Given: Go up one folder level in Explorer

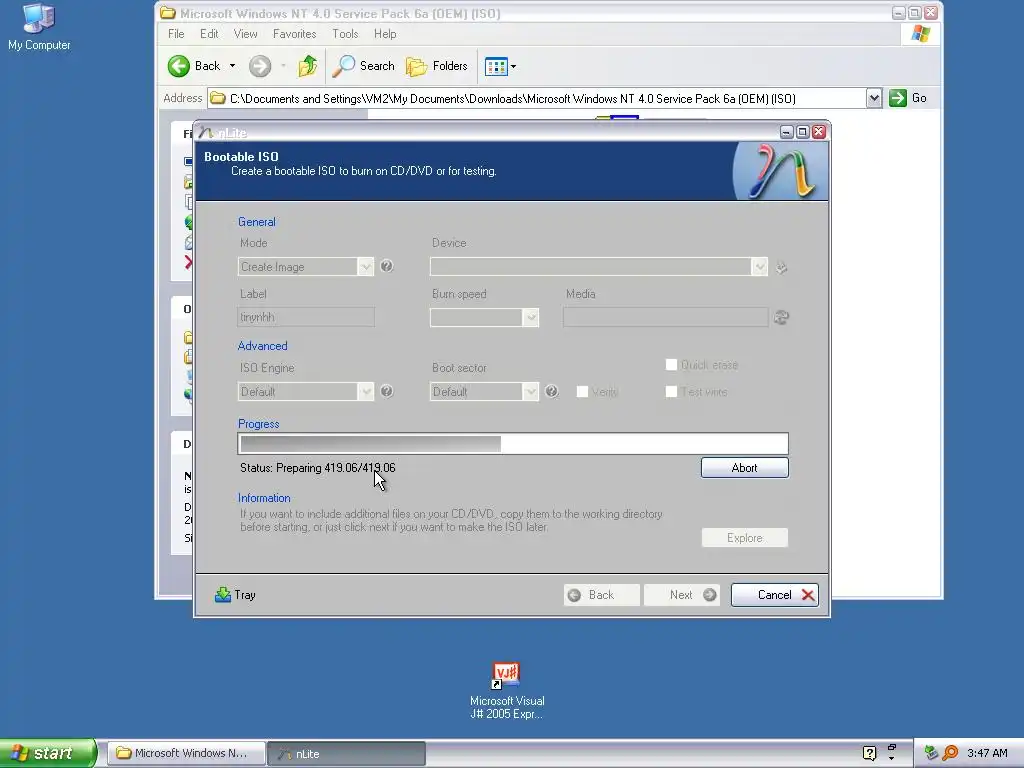Looking at the screenshot, I should click(308, 66).
